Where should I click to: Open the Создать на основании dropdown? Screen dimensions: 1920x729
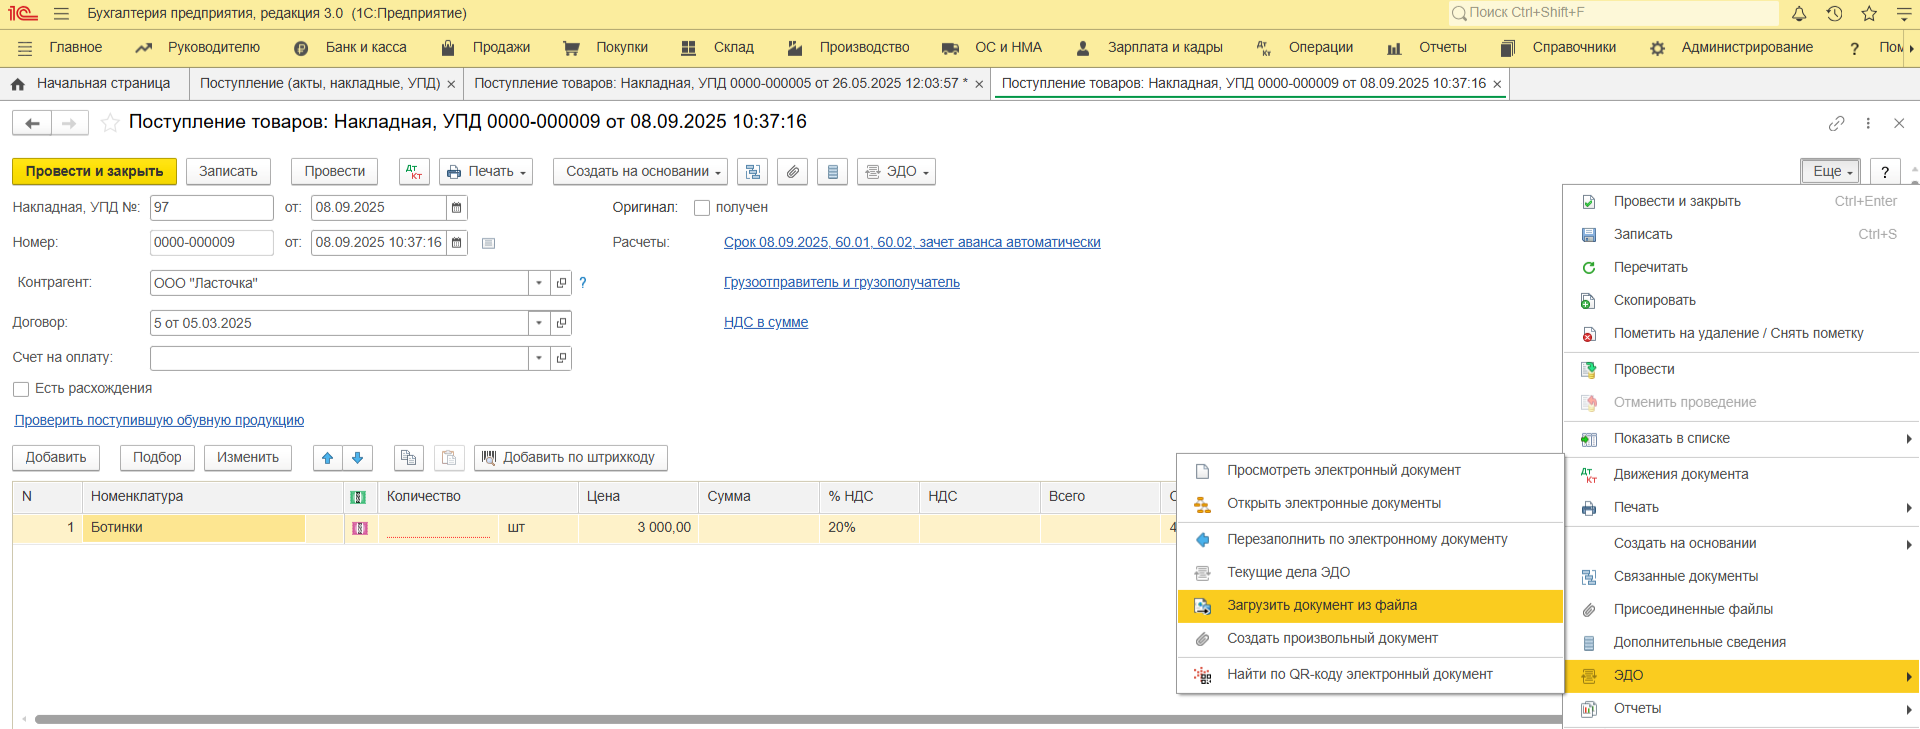(641, 172)
